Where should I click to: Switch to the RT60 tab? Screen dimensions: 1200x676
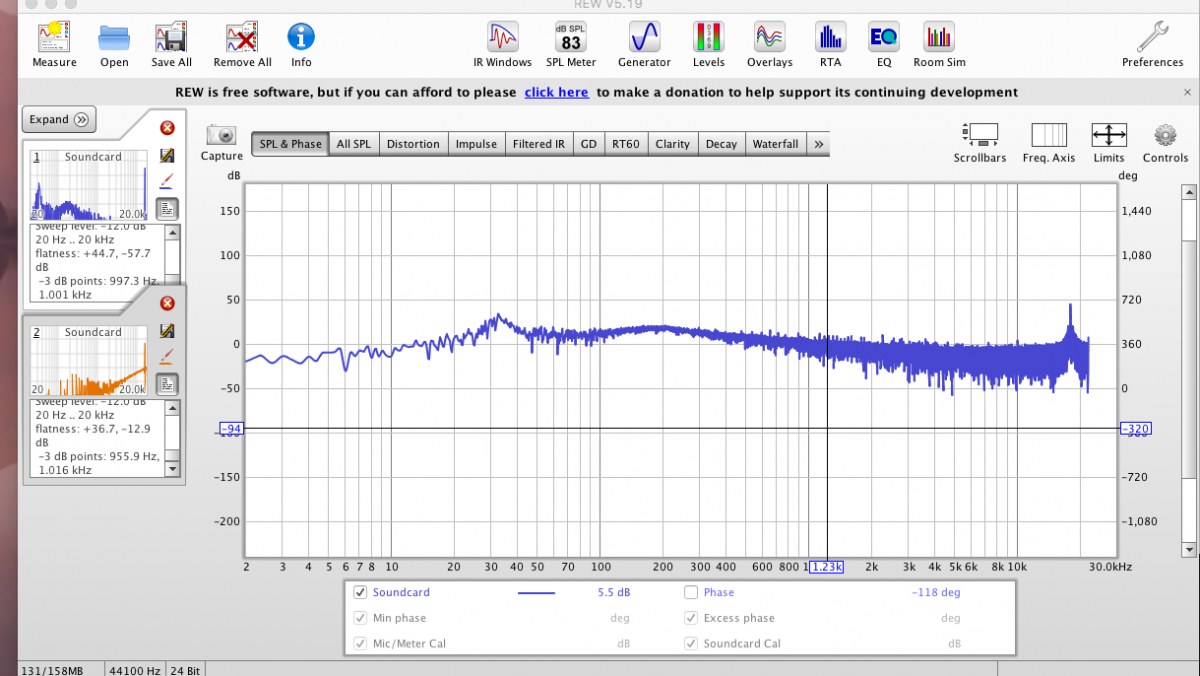[626, 144]
